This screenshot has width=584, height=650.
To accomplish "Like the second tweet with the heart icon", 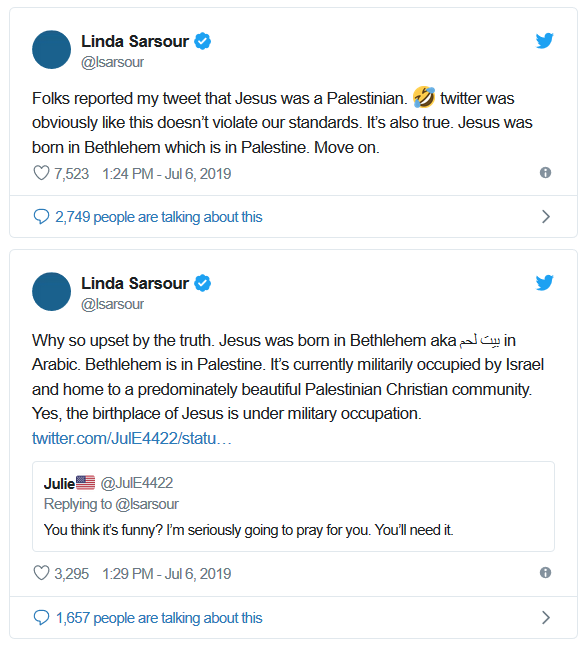I will coord(41,573).
